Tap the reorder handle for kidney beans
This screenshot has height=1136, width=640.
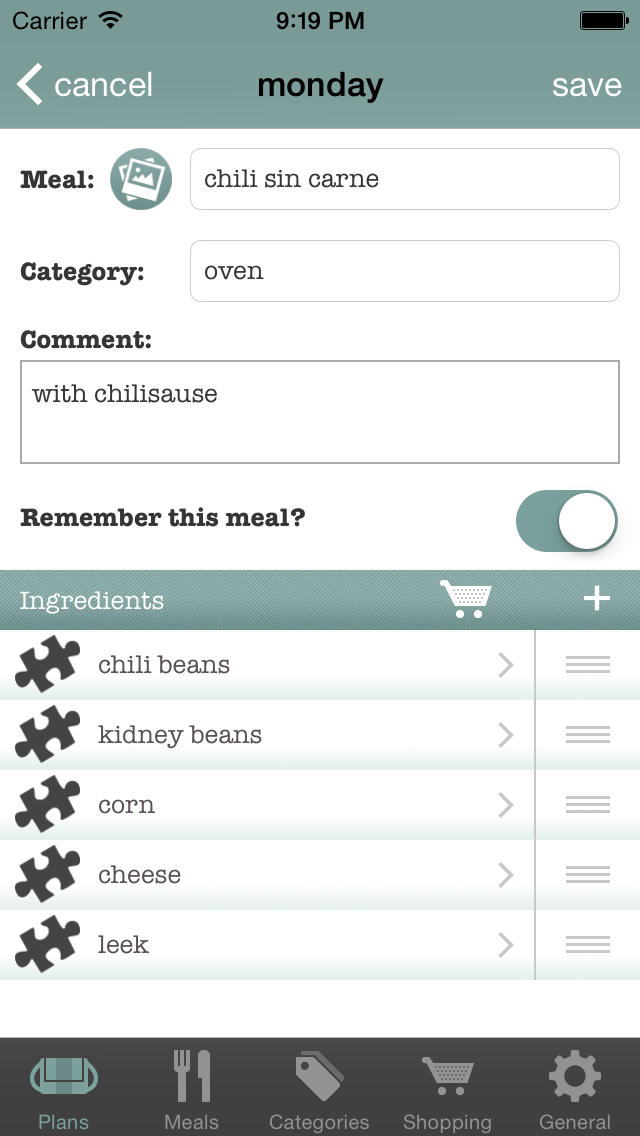587,735
